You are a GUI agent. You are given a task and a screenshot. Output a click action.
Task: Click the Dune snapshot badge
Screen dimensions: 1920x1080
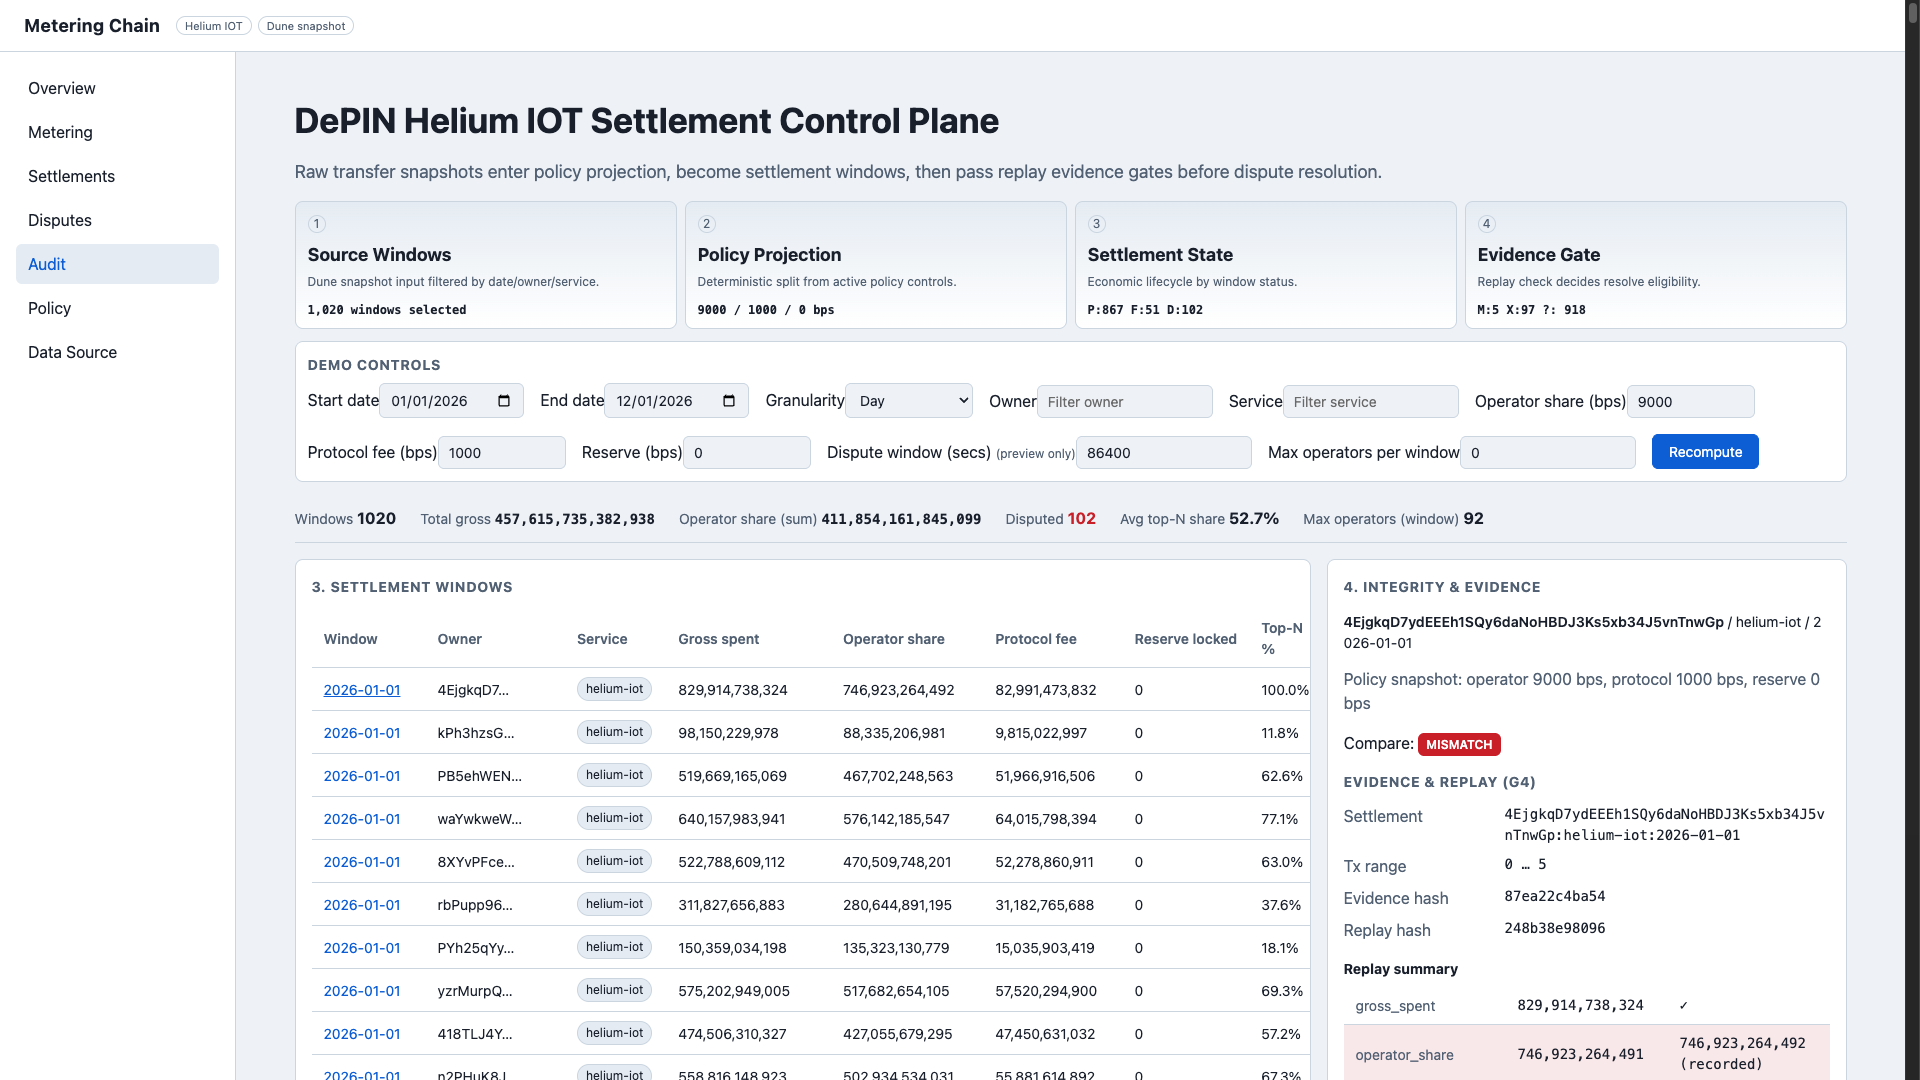pyautogui.click(x=305, y=26)
